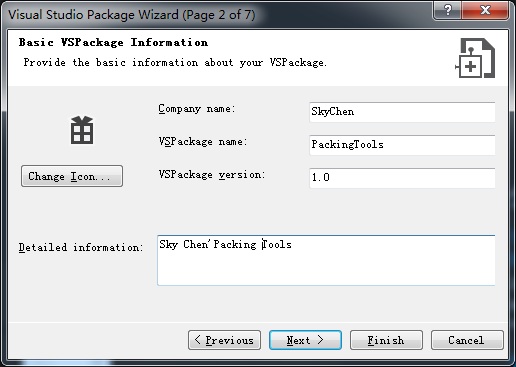Click the 'Provide the basic information' description text
The image size is (516, 367).
(x=175, y=63)
